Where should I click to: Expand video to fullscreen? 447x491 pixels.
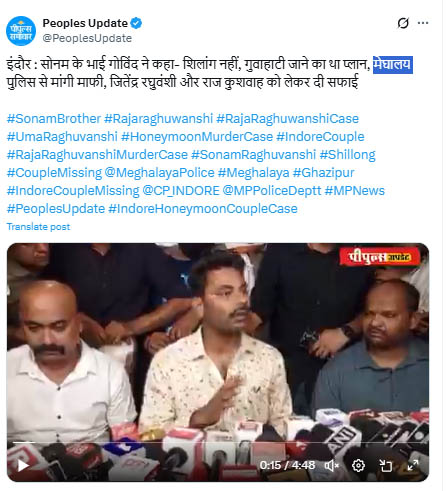(x=413, y=465)
